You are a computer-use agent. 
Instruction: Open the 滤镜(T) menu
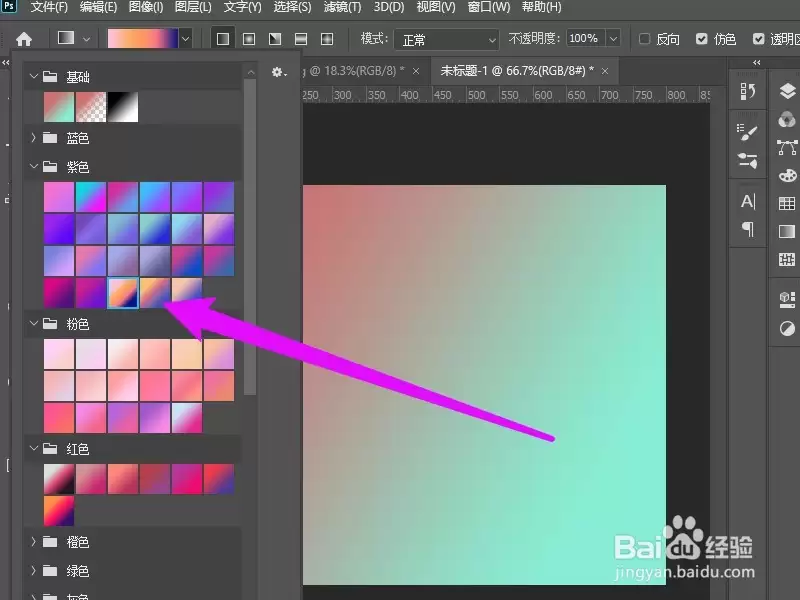(x=342, y=7)
